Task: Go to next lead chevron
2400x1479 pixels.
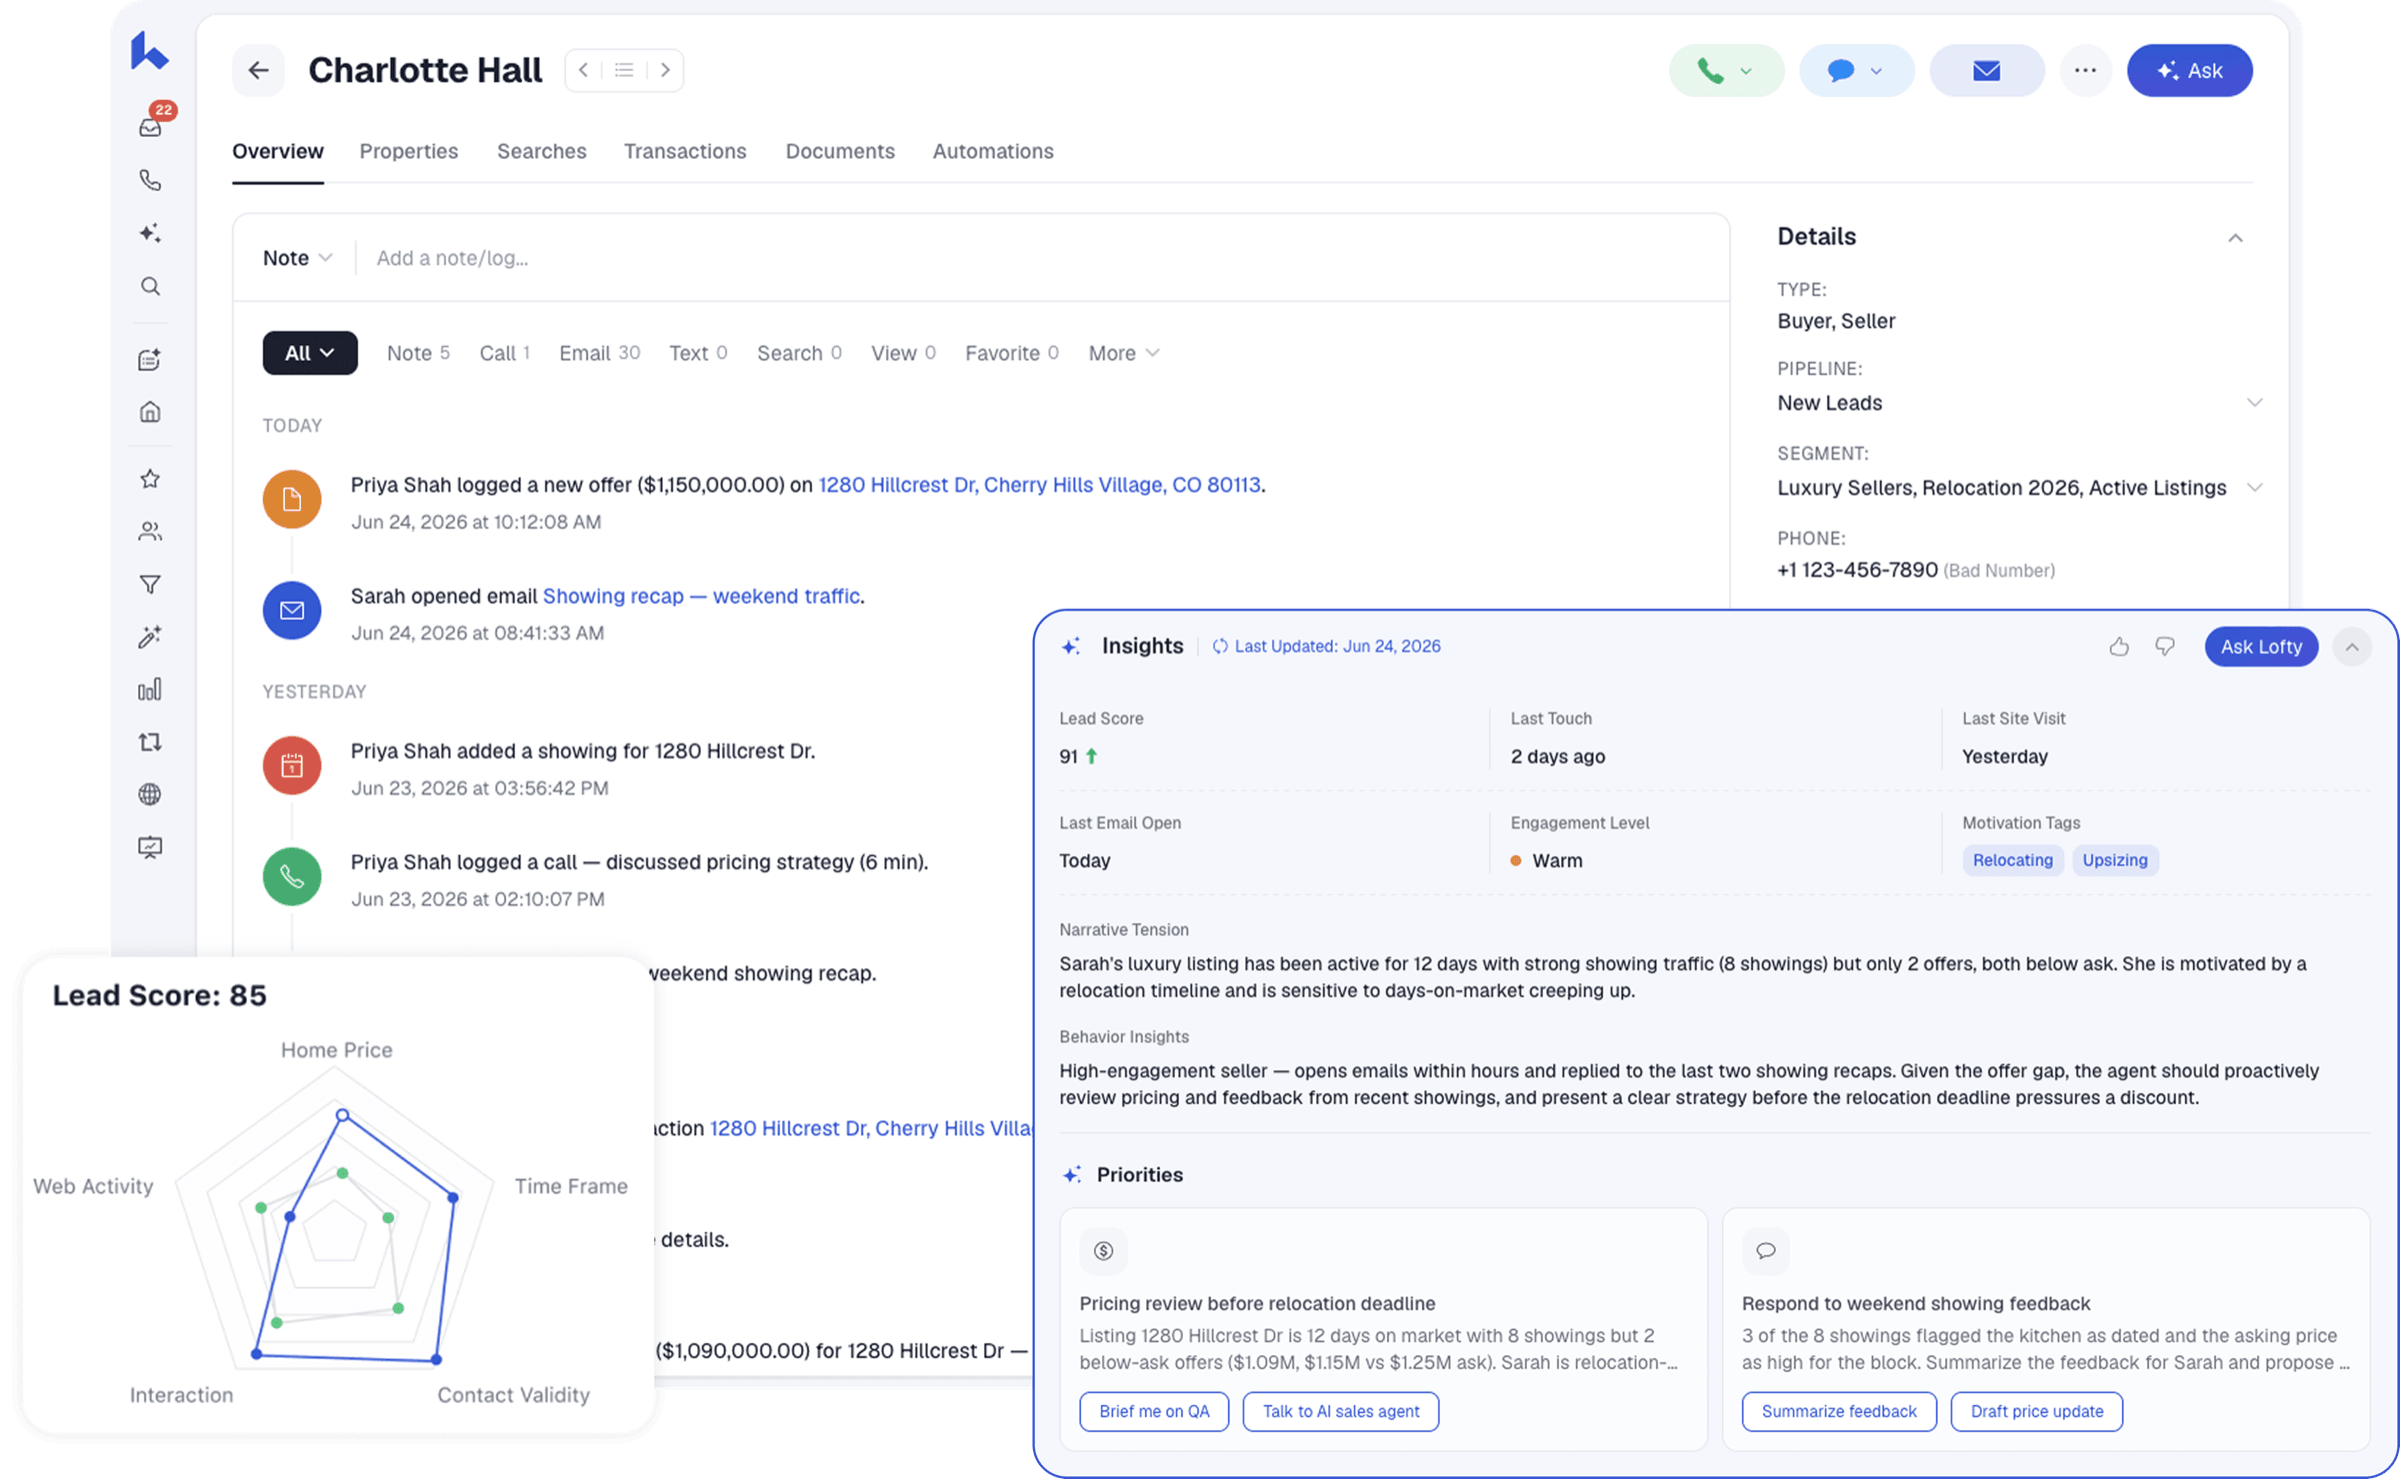Action: pos(665,70)
